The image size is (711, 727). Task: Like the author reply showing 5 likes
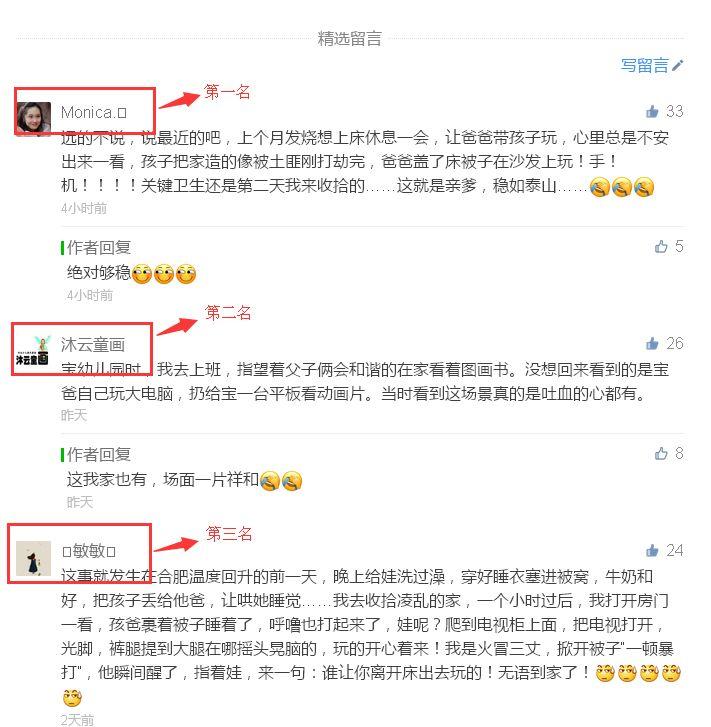click(x=661, y=247)
